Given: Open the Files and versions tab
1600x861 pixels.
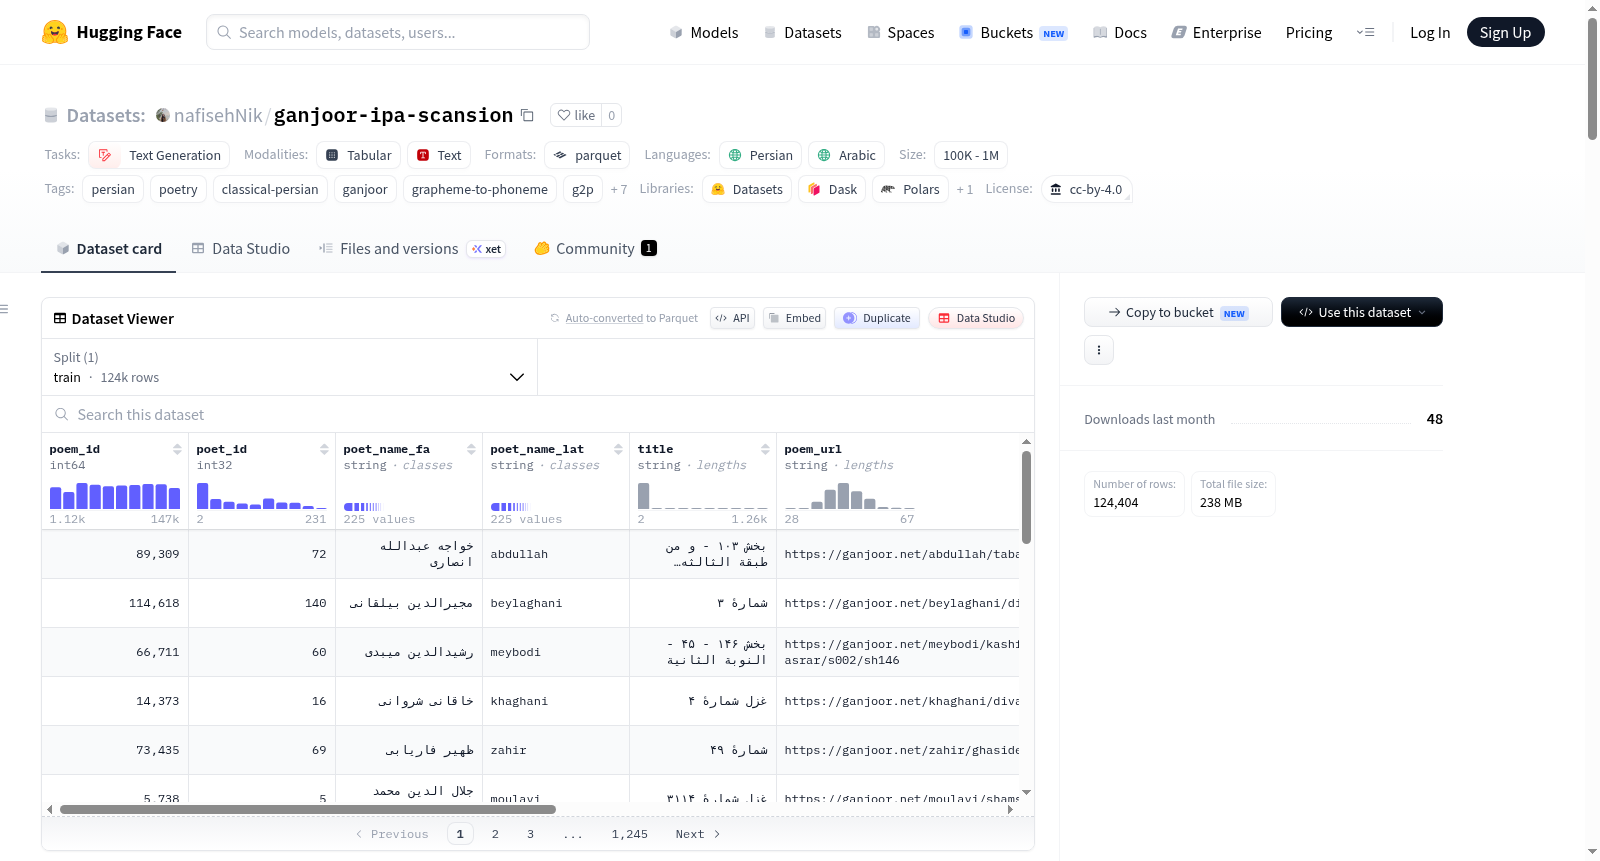Looking at the screenshot, I should point(412,248).
